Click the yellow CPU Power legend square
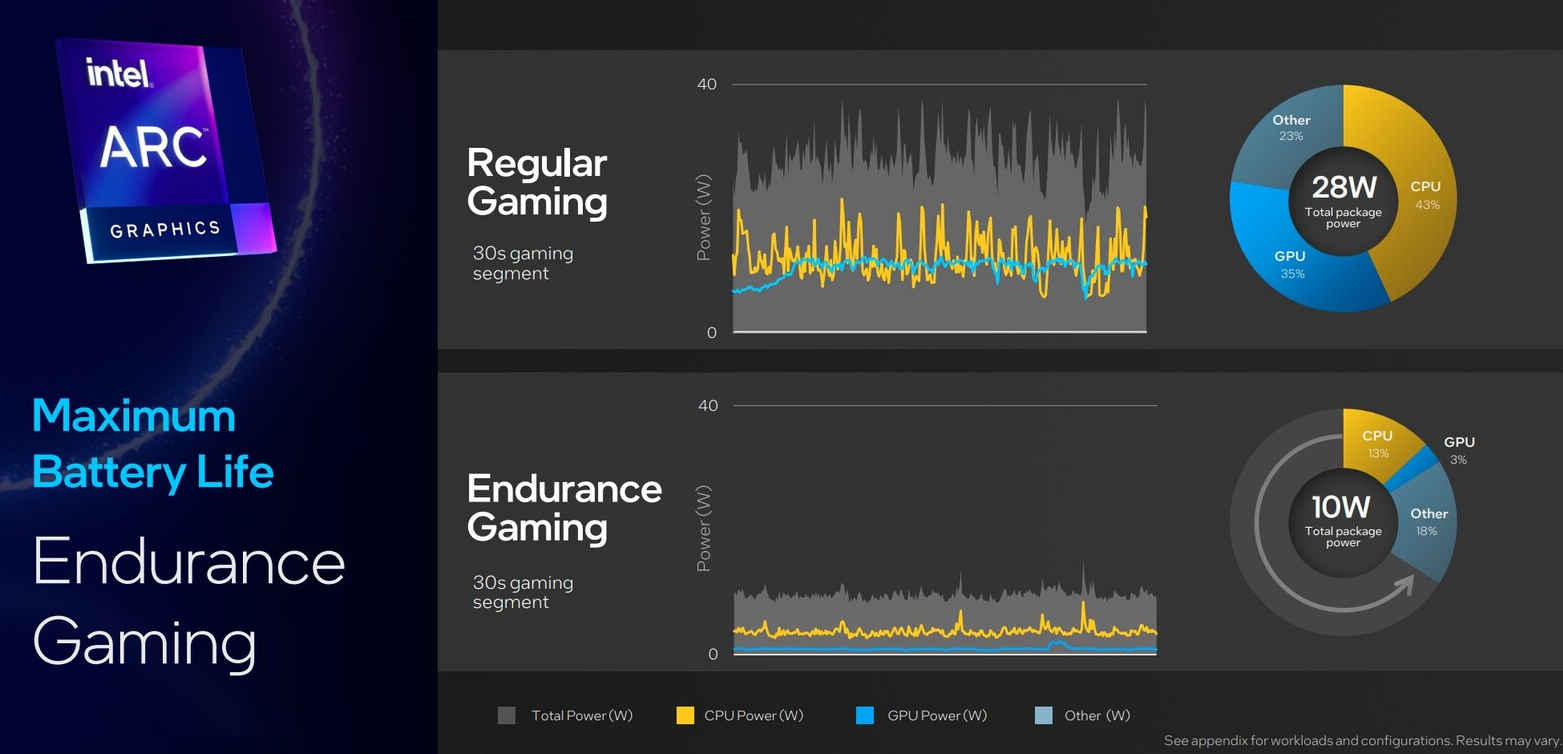 click(x=685, y=715)
